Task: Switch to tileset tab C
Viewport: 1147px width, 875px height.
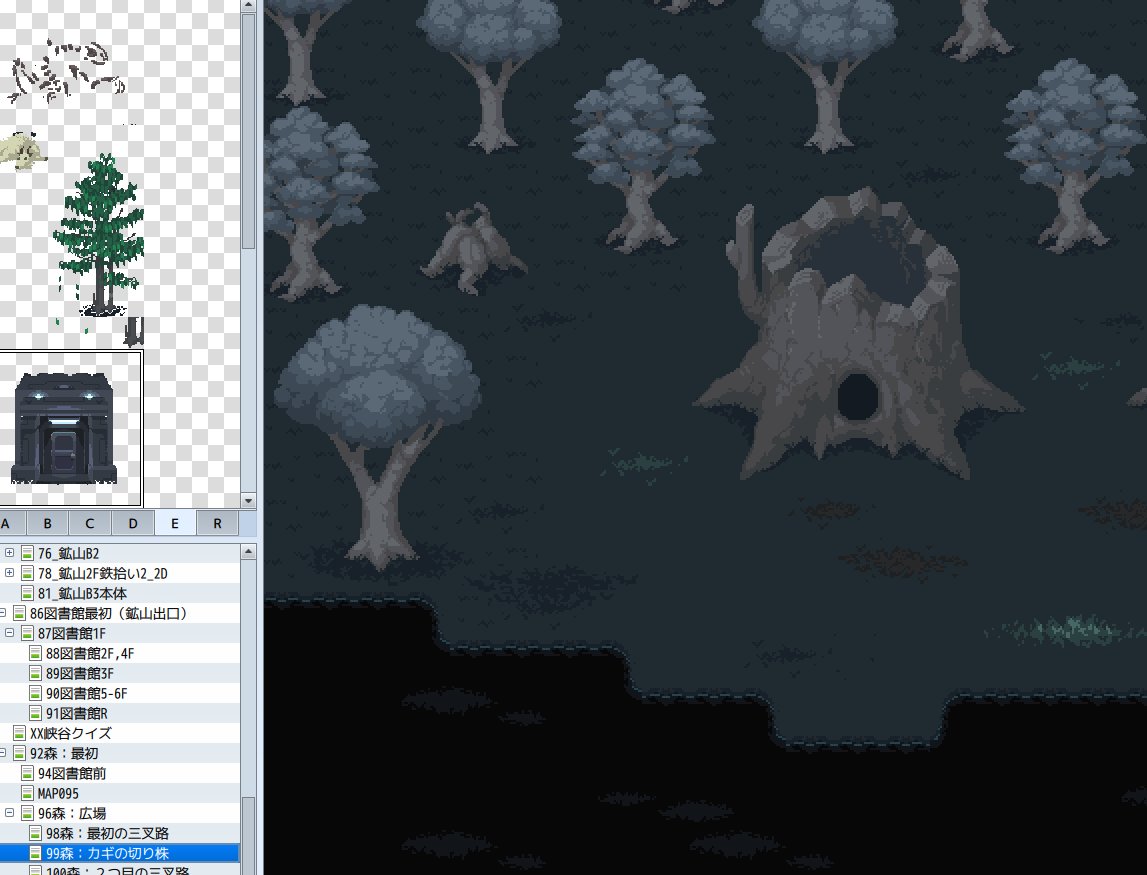Action: point(90,523)
